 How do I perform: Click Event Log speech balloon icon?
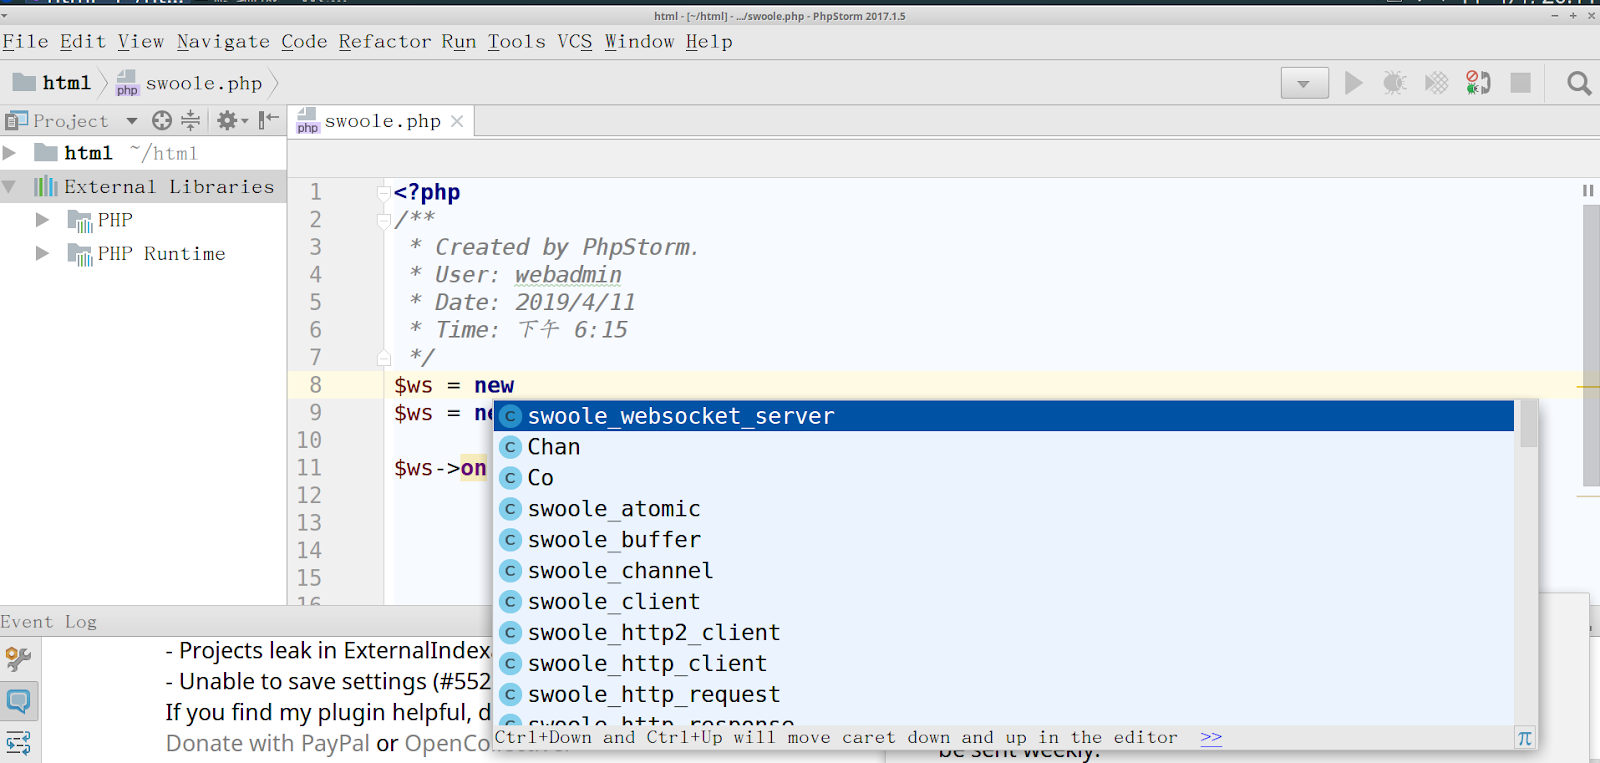(19, 701)
